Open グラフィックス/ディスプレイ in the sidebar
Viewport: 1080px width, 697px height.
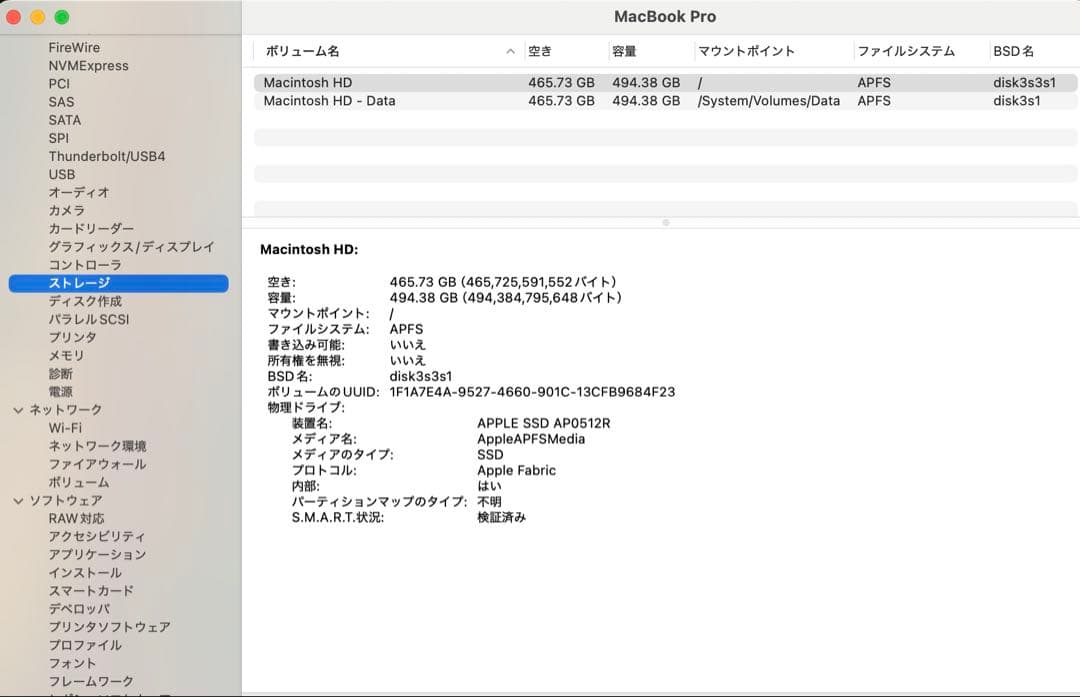tap(132, 247)
